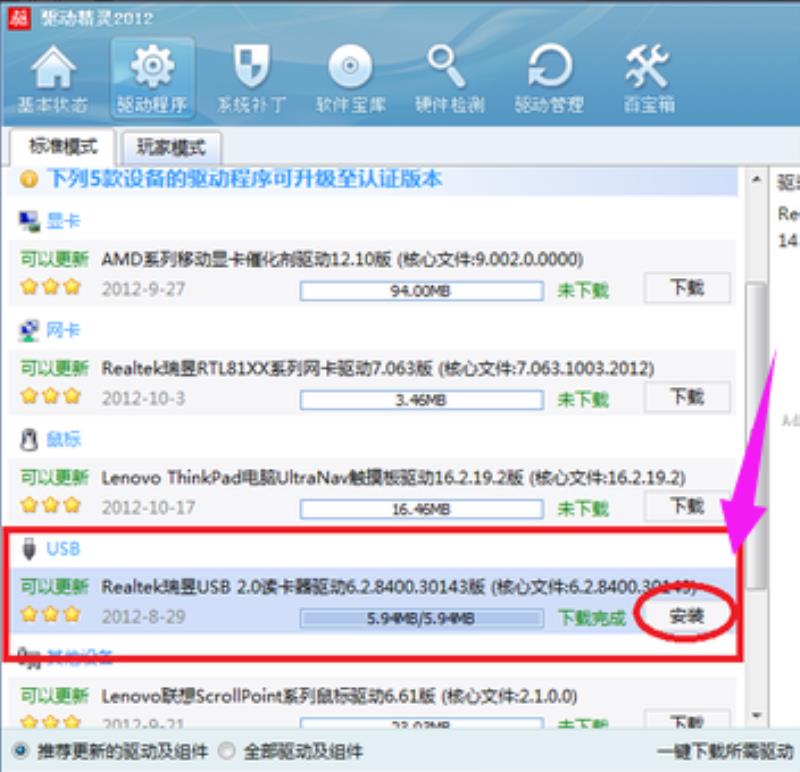This screenshot has height=772, width=800.
Task: Select the 驱动程序 gear icon
Action: pos(152,79)
